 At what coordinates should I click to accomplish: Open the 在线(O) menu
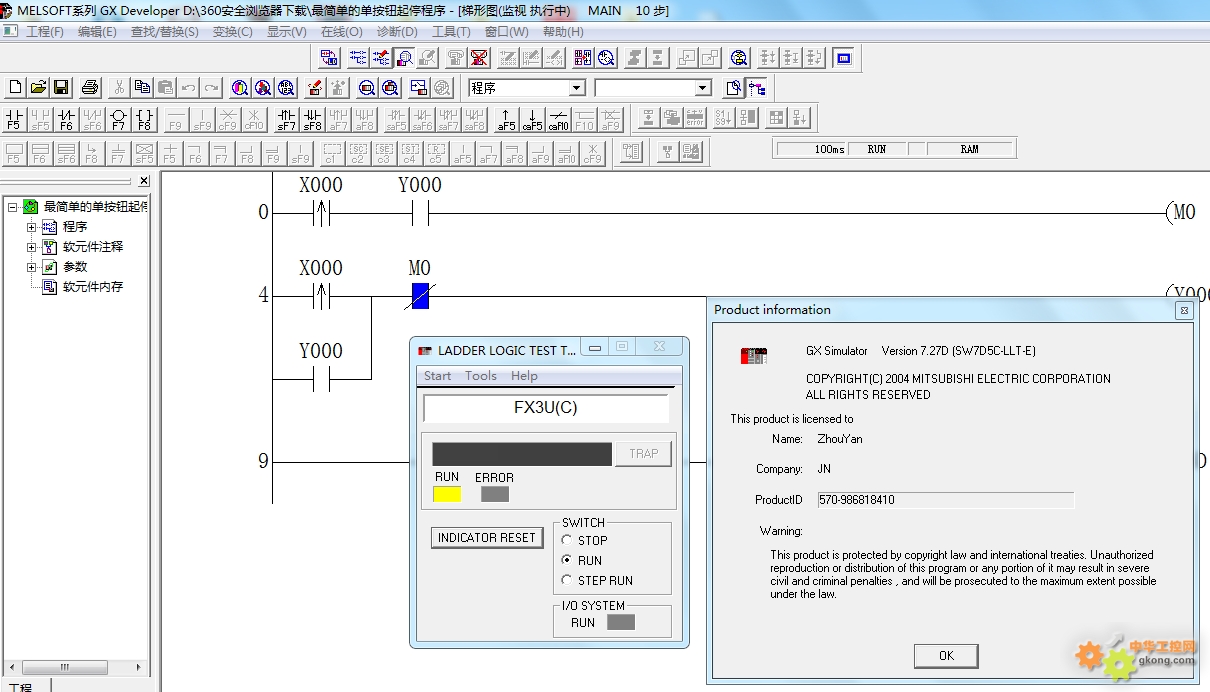point(341,32)
